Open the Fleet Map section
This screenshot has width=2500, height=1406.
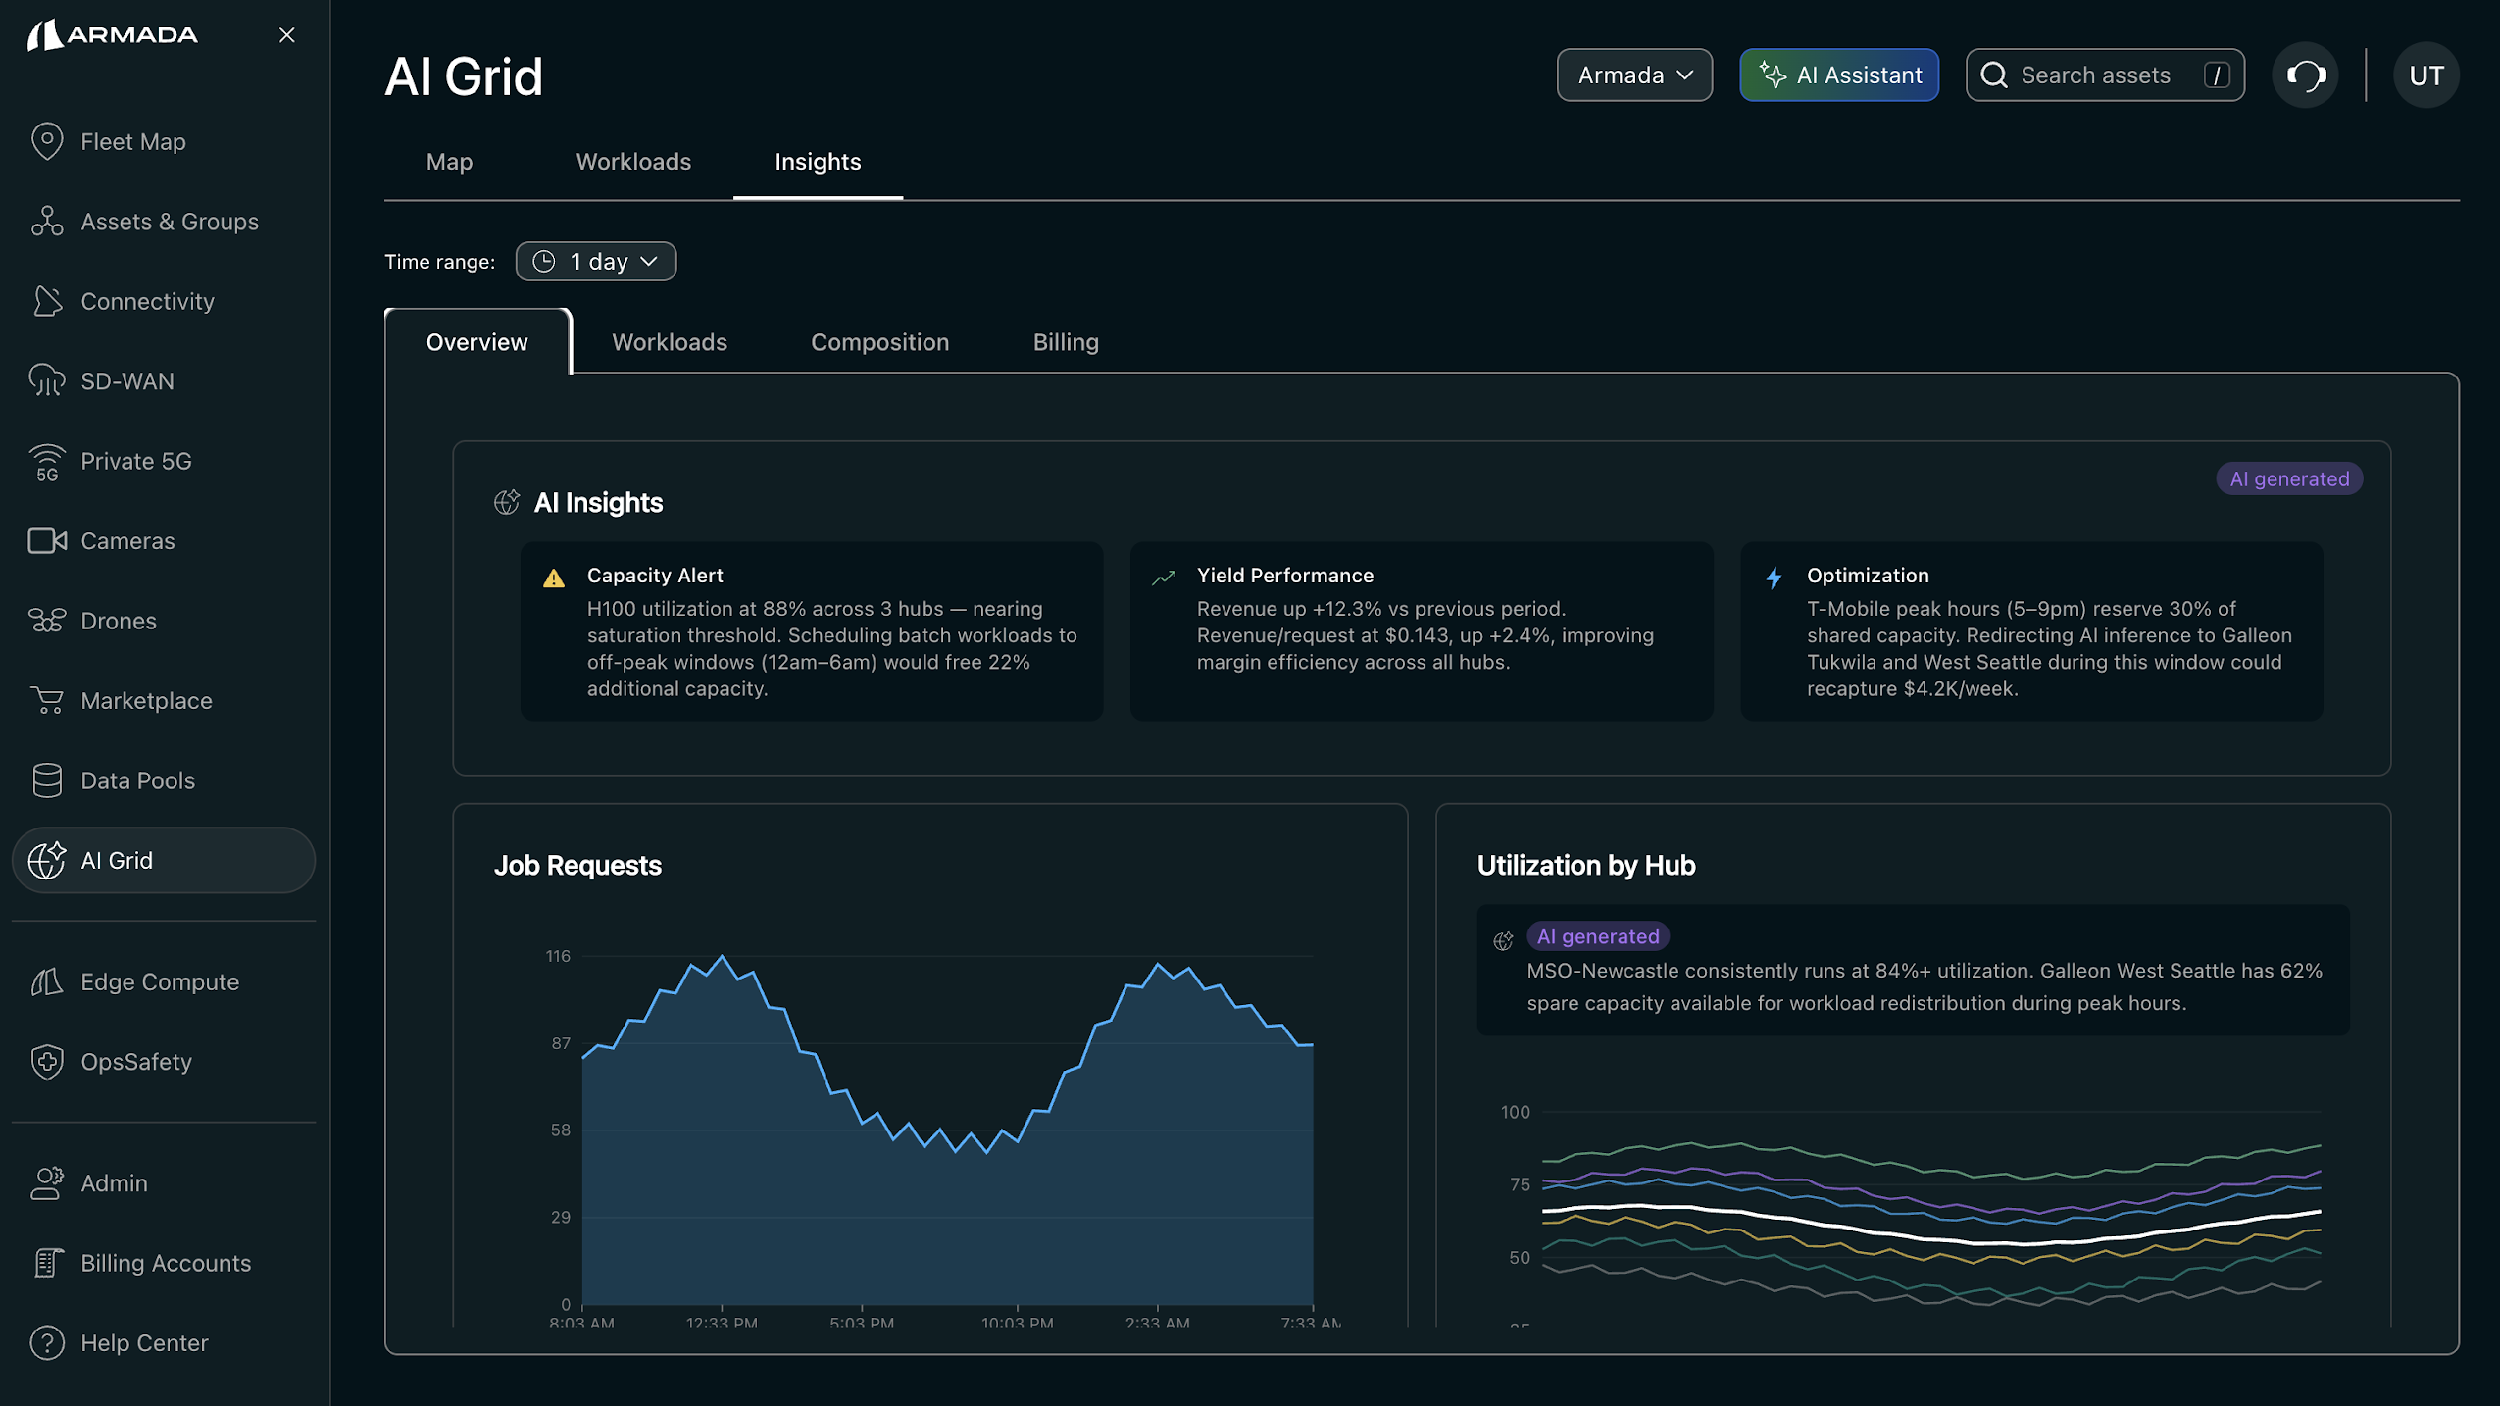[133, 141]
